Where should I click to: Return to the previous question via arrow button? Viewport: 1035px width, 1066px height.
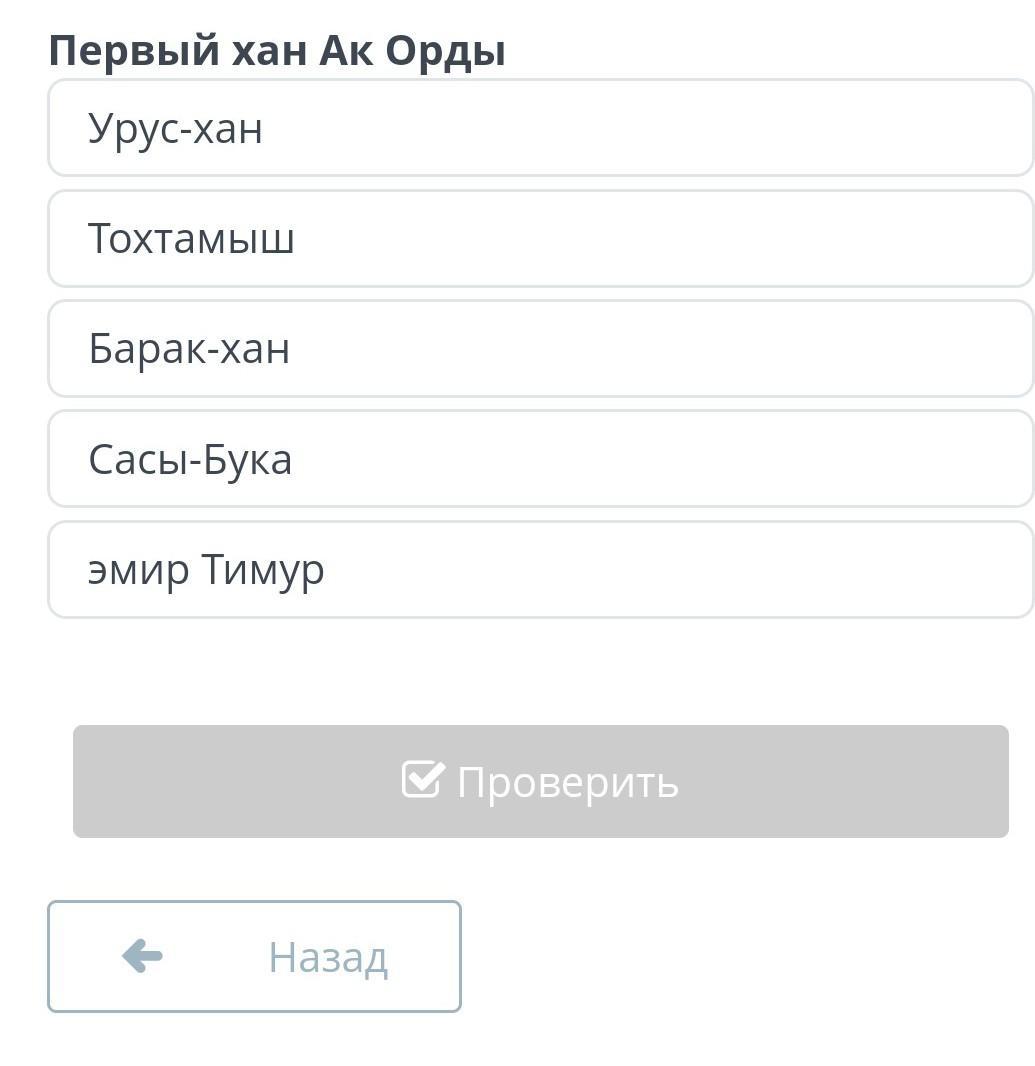coord(254,956)
